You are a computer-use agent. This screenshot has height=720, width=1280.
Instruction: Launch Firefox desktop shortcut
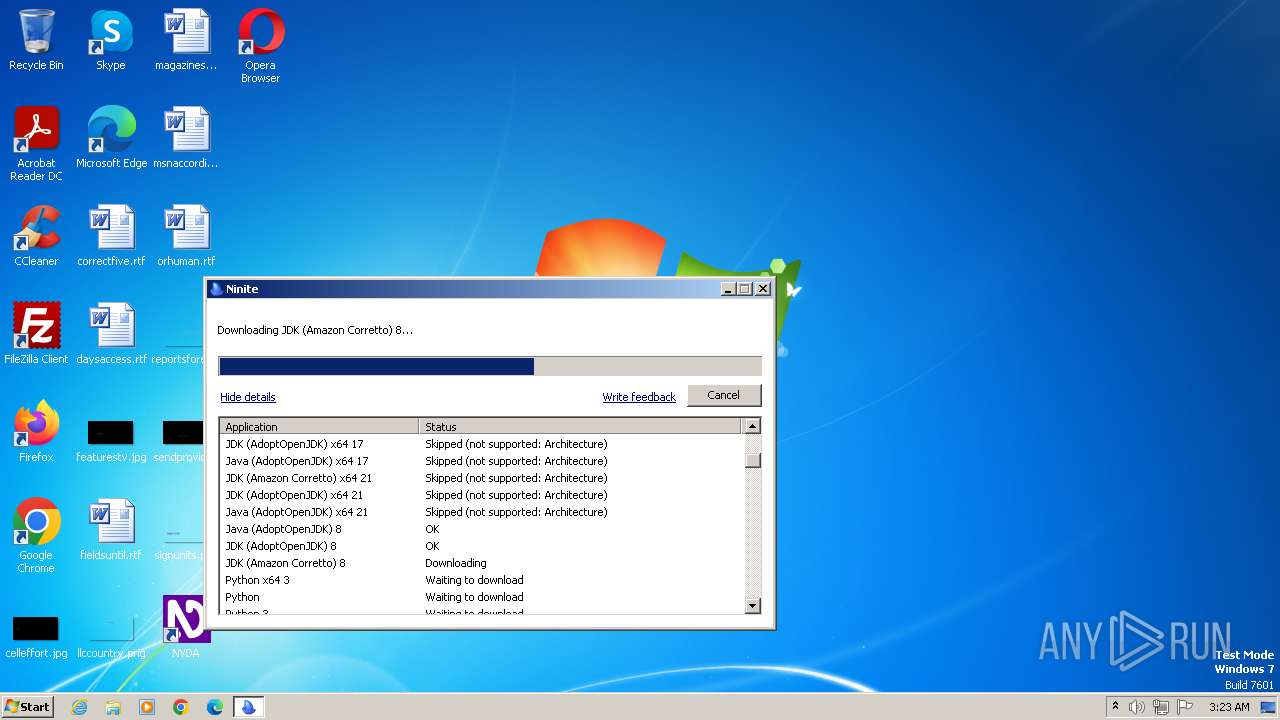[36, 432]
